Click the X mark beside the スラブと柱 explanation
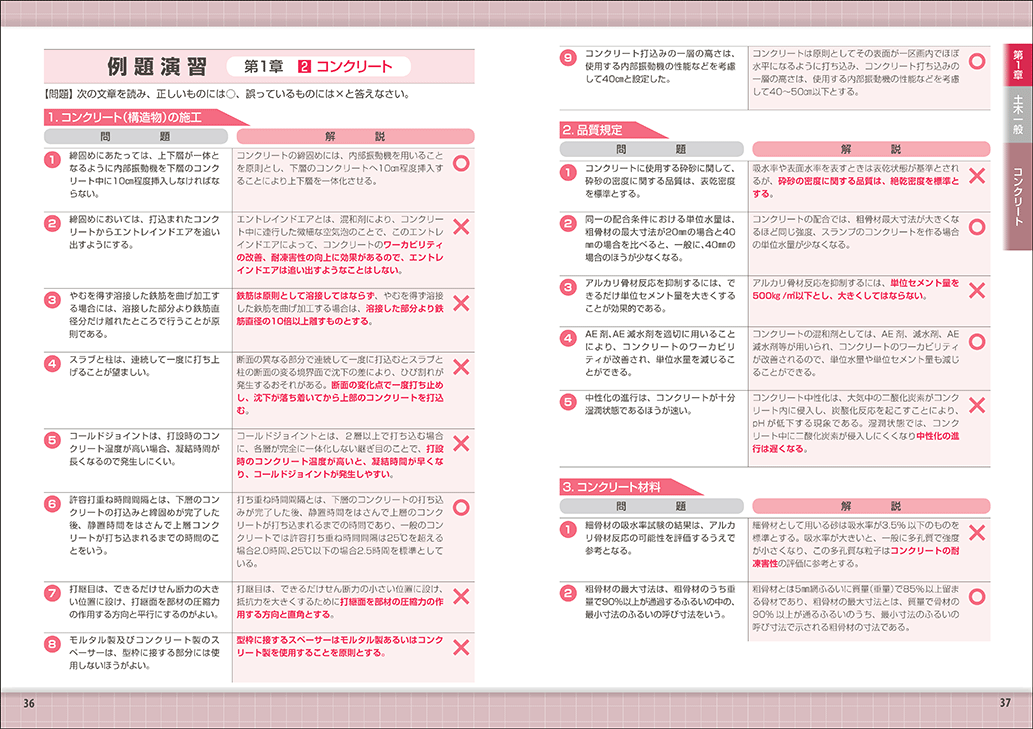Image resolution: width=1033 pixels, height=729 pixels. tap(461, 367)
